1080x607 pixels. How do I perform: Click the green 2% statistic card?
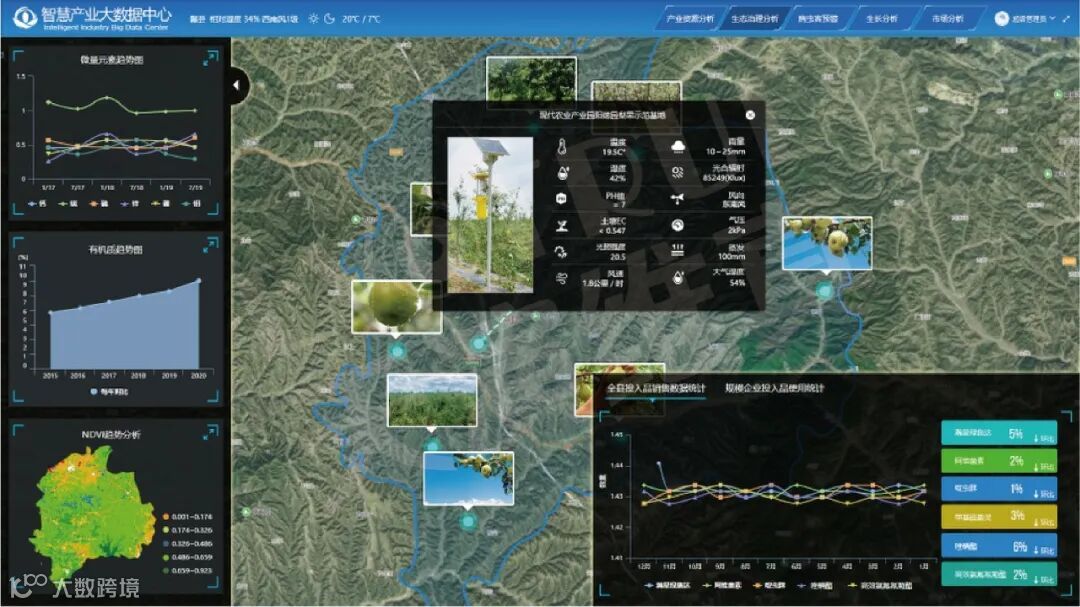click(x=999, y=461)
